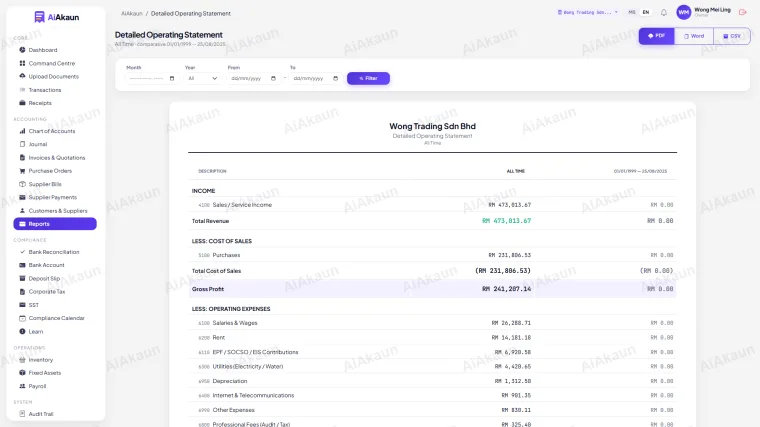Open Command Centre in the sidebar

[51, 63]
